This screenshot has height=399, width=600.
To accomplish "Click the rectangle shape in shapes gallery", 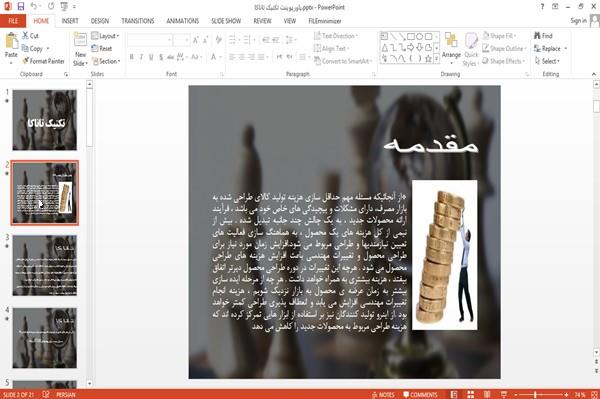I will [x=411, y=36].
